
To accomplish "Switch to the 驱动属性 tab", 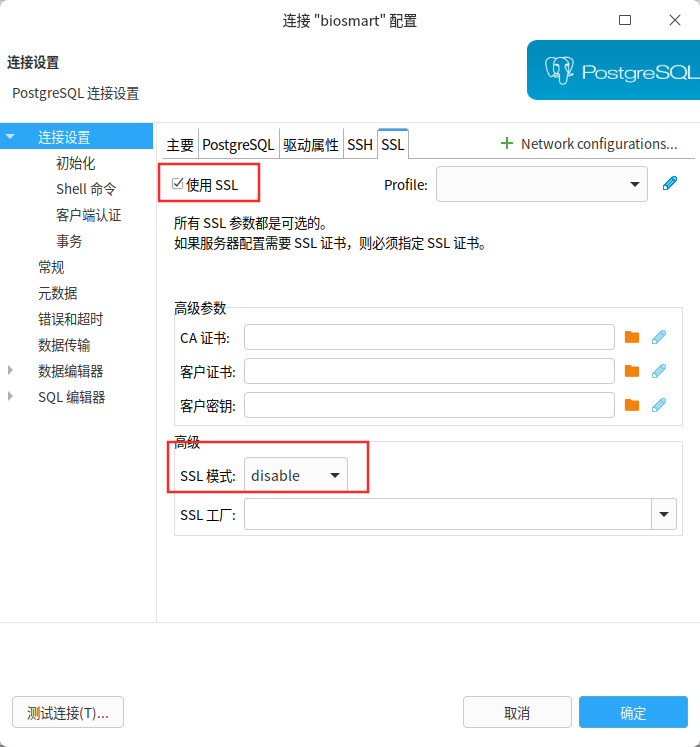I will point(310,145).
